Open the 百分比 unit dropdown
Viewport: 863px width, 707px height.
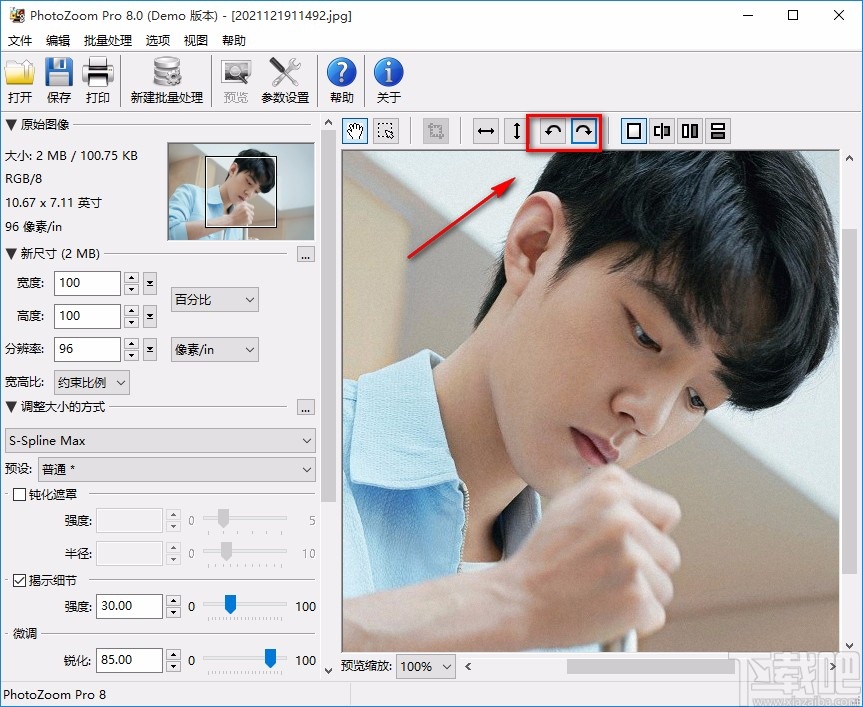[214, 299]
